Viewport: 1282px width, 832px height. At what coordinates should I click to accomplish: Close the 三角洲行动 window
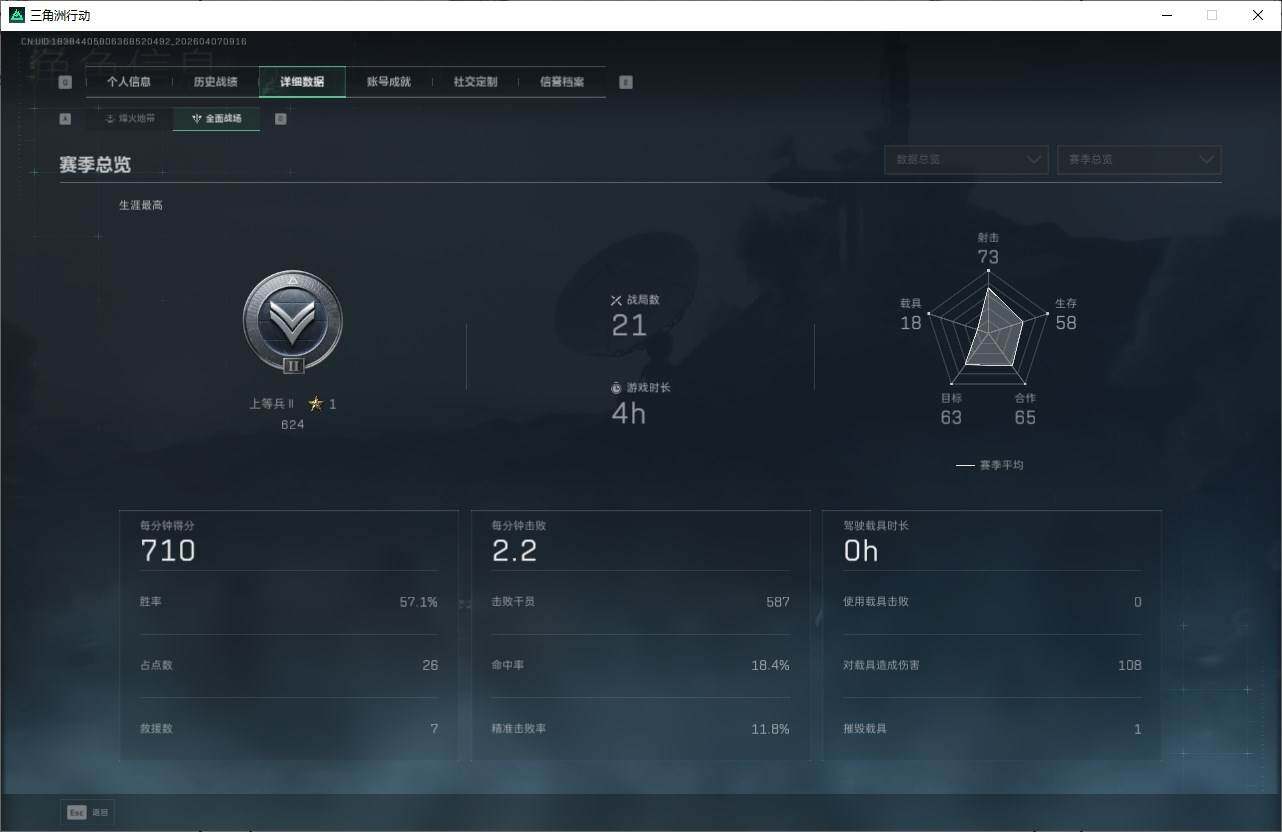[1258, 15]
